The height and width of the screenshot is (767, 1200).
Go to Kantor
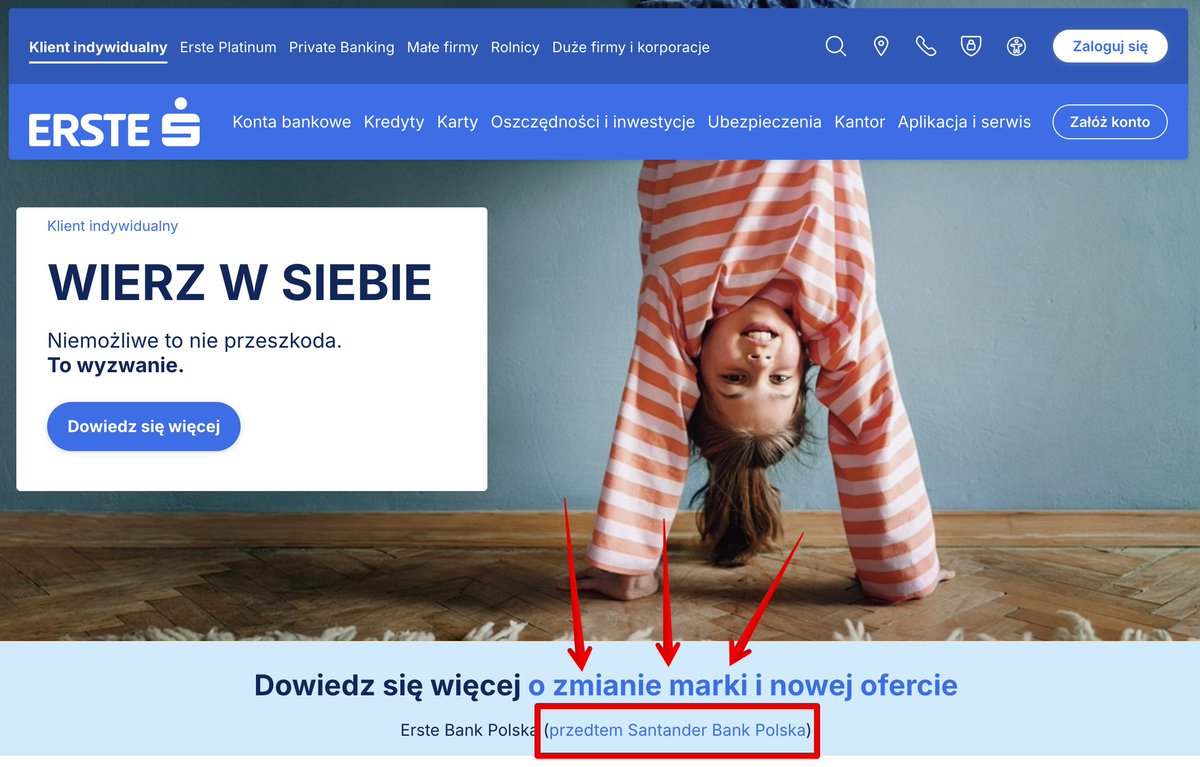pos(860,122)
